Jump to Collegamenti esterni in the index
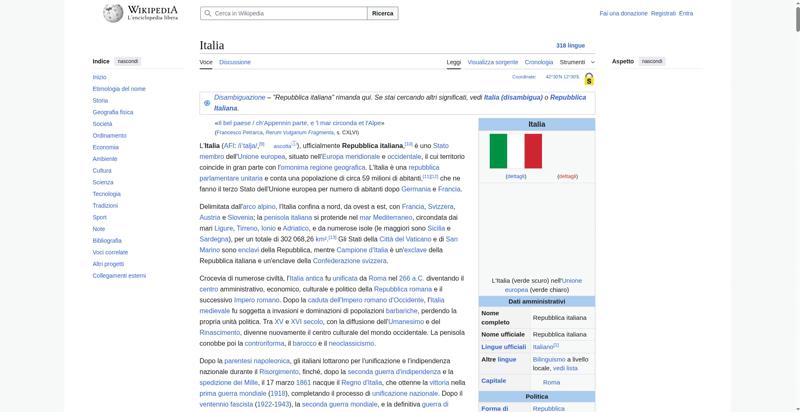Viewport: 800px width, 412px height. coord(119,276)
